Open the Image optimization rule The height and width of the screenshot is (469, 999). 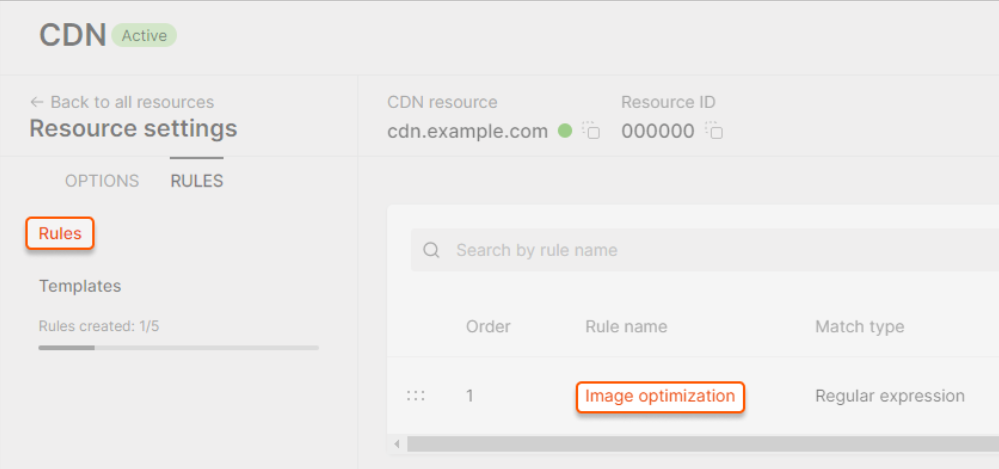[660, 396]
